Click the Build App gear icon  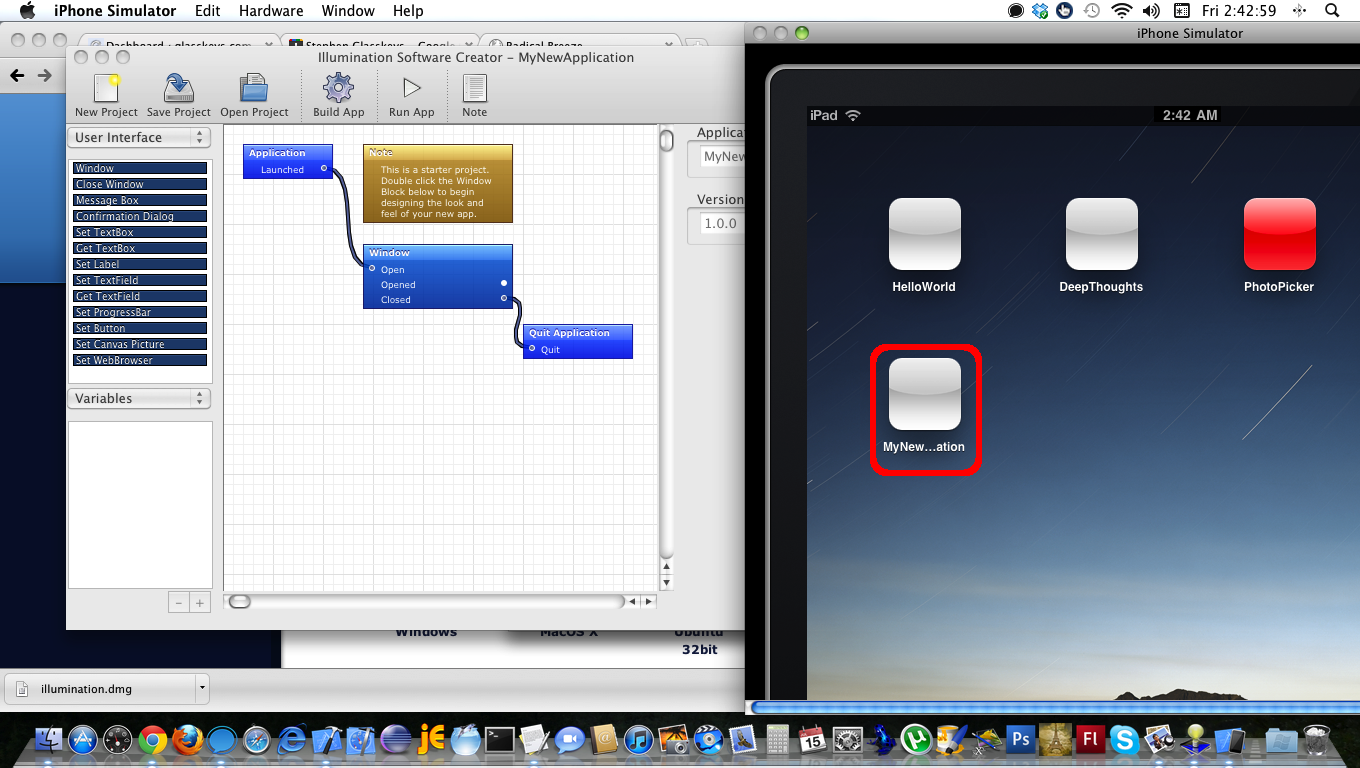(338, 89)
